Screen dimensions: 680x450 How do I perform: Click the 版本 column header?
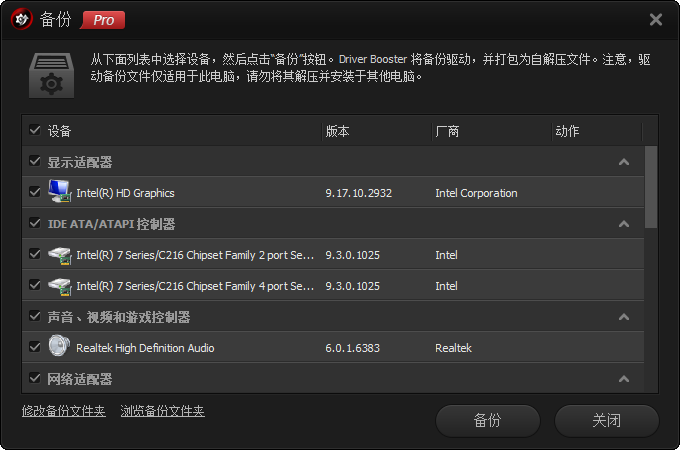pyautogui.click(x=337, y=131)
